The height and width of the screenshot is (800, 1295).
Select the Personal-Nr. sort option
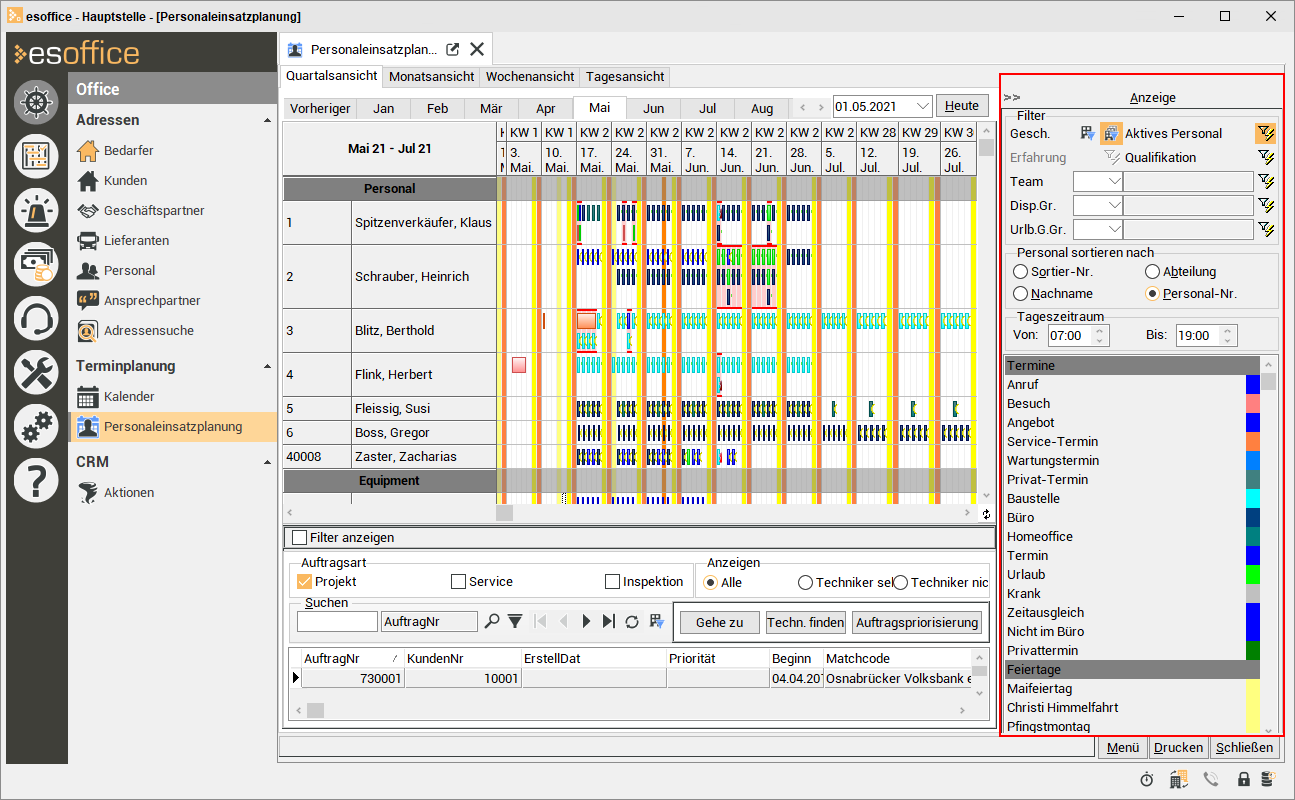tap(1153, 294)
